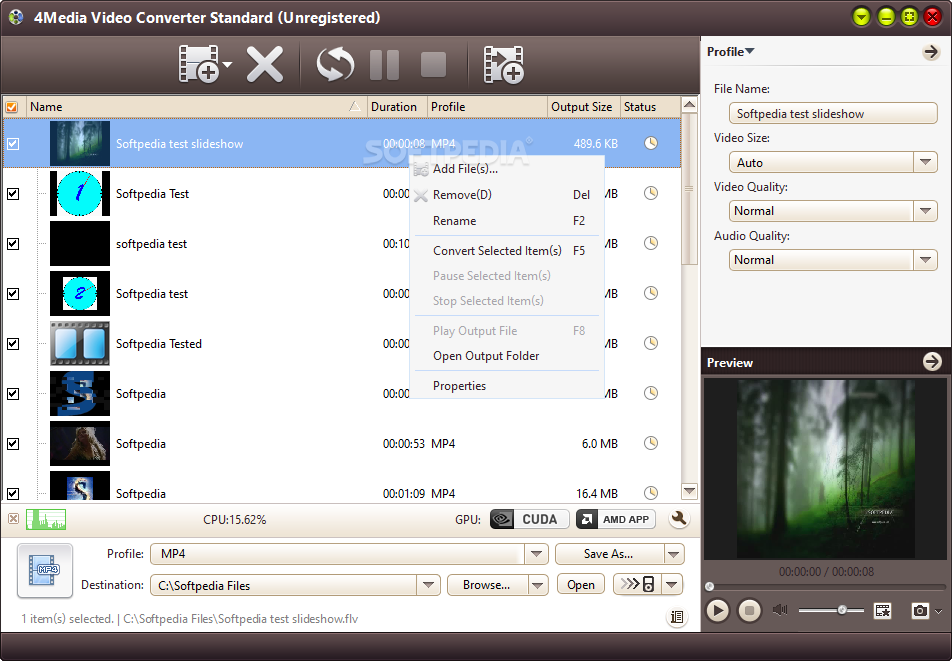Expand the Destination path dropdown
The image size is (952, 661).
tap(428, 585)
